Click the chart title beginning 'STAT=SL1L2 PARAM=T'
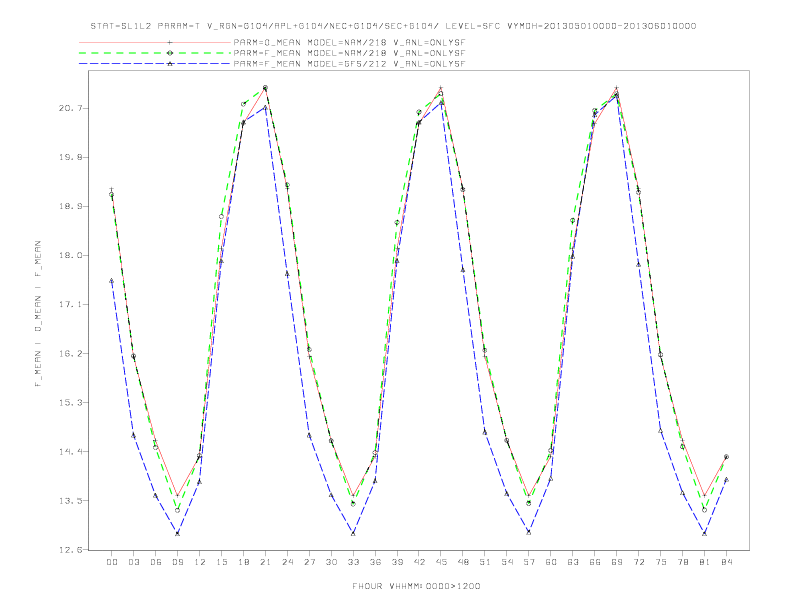This screenshot has height=612, width=792. click(x=393, y=26)
